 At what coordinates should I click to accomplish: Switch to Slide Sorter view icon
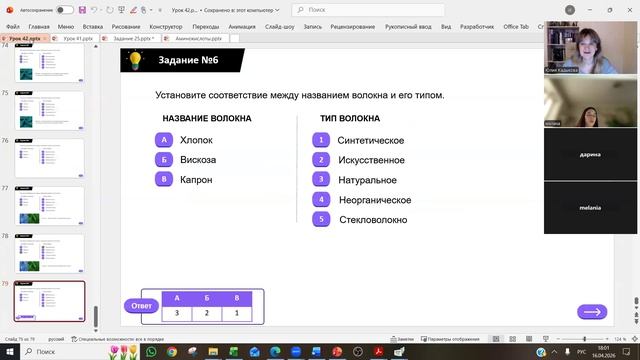tap(513, 339)
